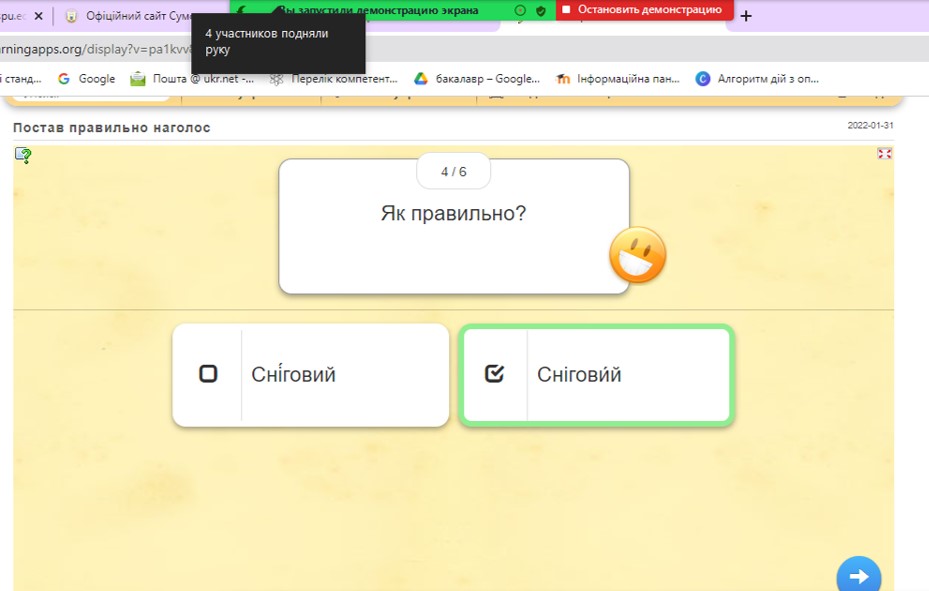Viewport: 929px width, 591px height.
Task: Toggle fullscreen with the red expand icon
Action: click(884, 153)
